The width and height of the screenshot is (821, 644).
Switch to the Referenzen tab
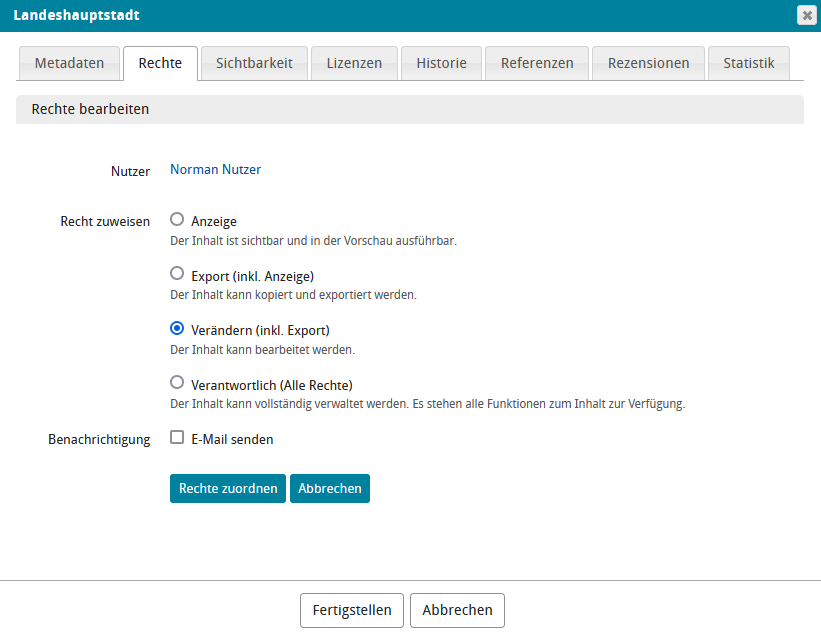click(x=537, y=63)
